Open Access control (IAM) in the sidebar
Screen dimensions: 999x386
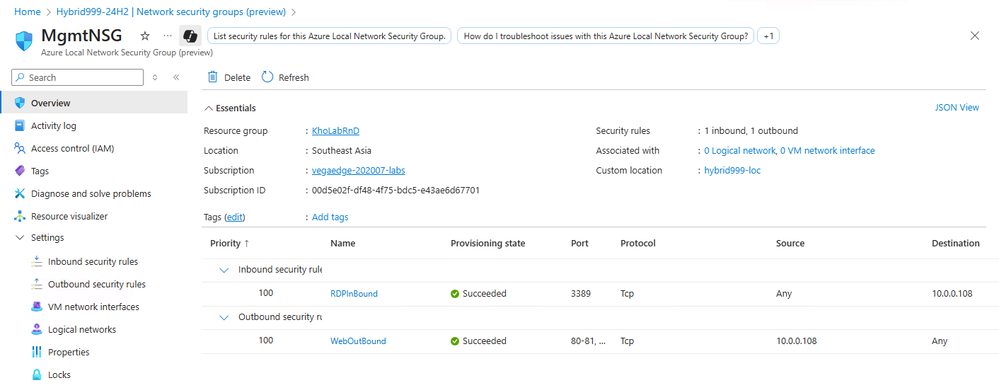pos(64,148)
